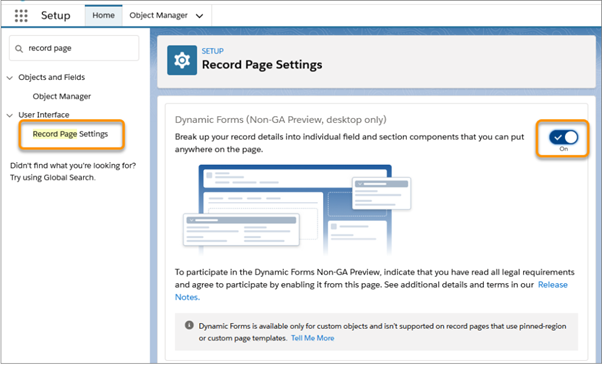Click the Setup app name label

coord(56,15)
